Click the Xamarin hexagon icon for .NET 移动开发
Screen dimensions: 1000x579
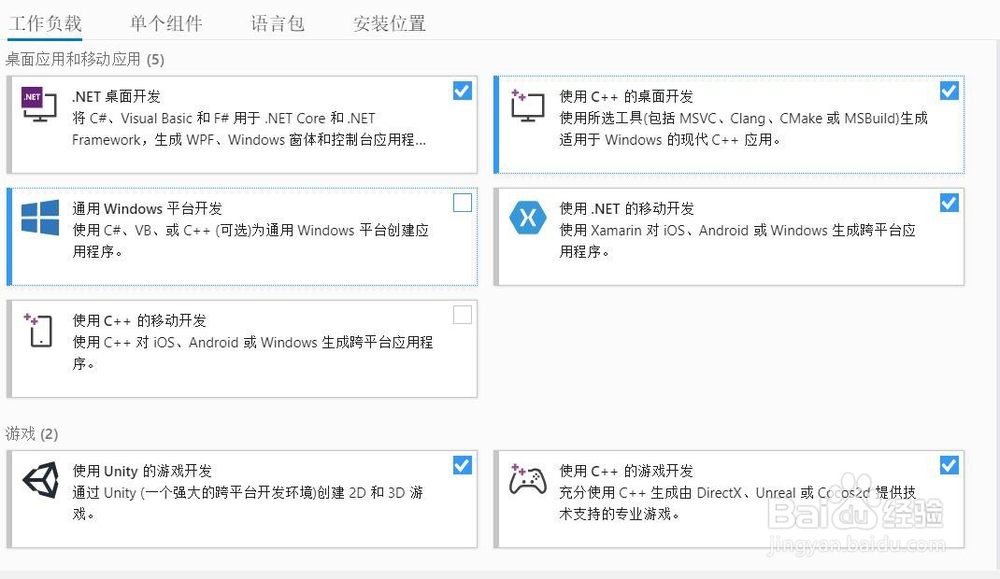(x=527, y=217)
